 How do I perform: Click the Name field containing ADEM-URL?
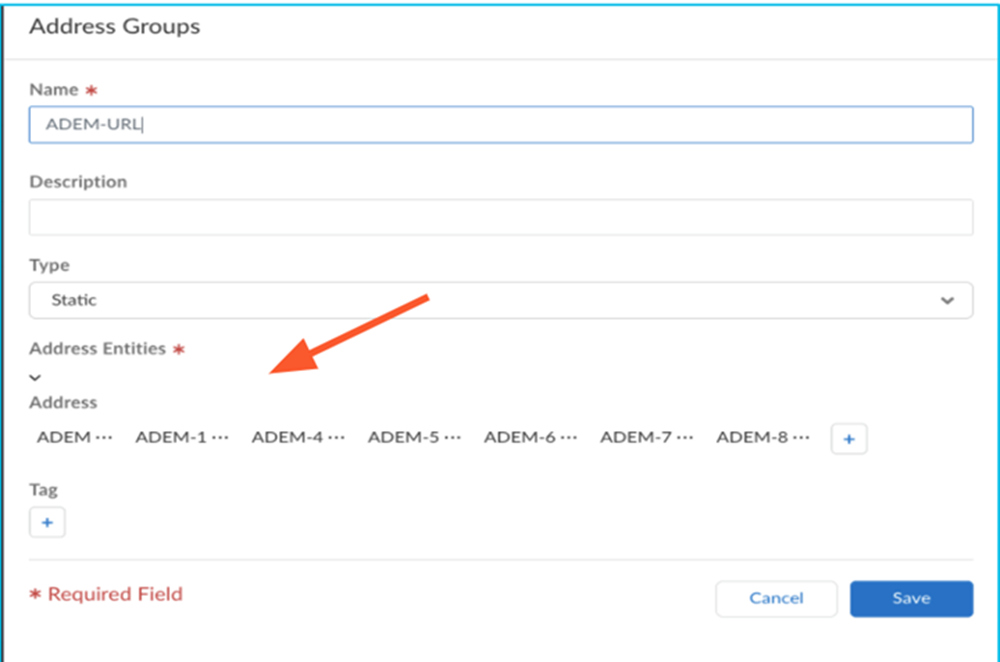[500, 125]
